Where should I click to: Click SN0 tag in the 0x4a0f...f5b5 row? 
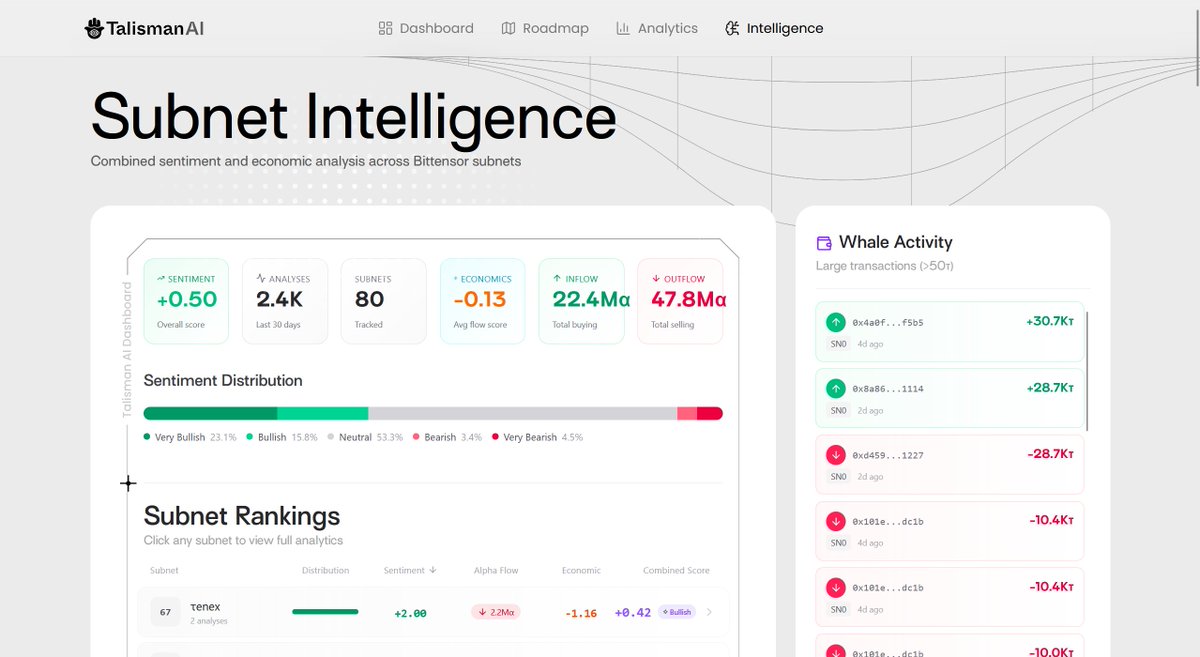(x=838, y=344)
